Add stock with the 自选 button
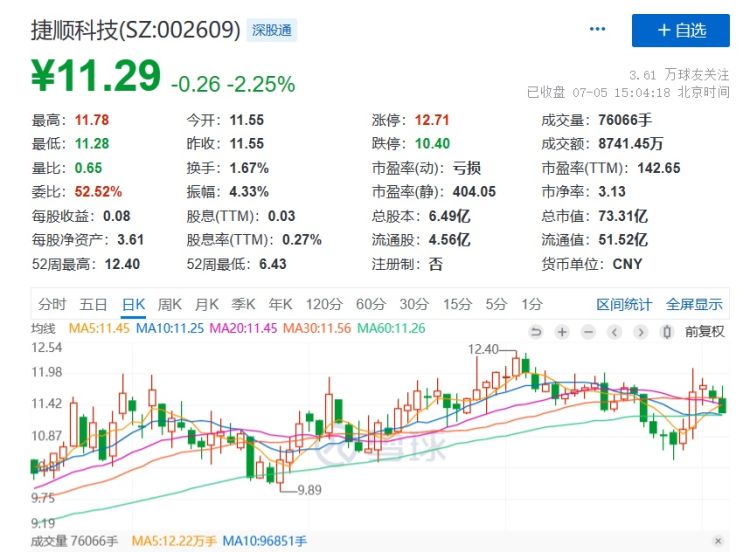Screen dimensions: 750x552 [x=681, y=31]
